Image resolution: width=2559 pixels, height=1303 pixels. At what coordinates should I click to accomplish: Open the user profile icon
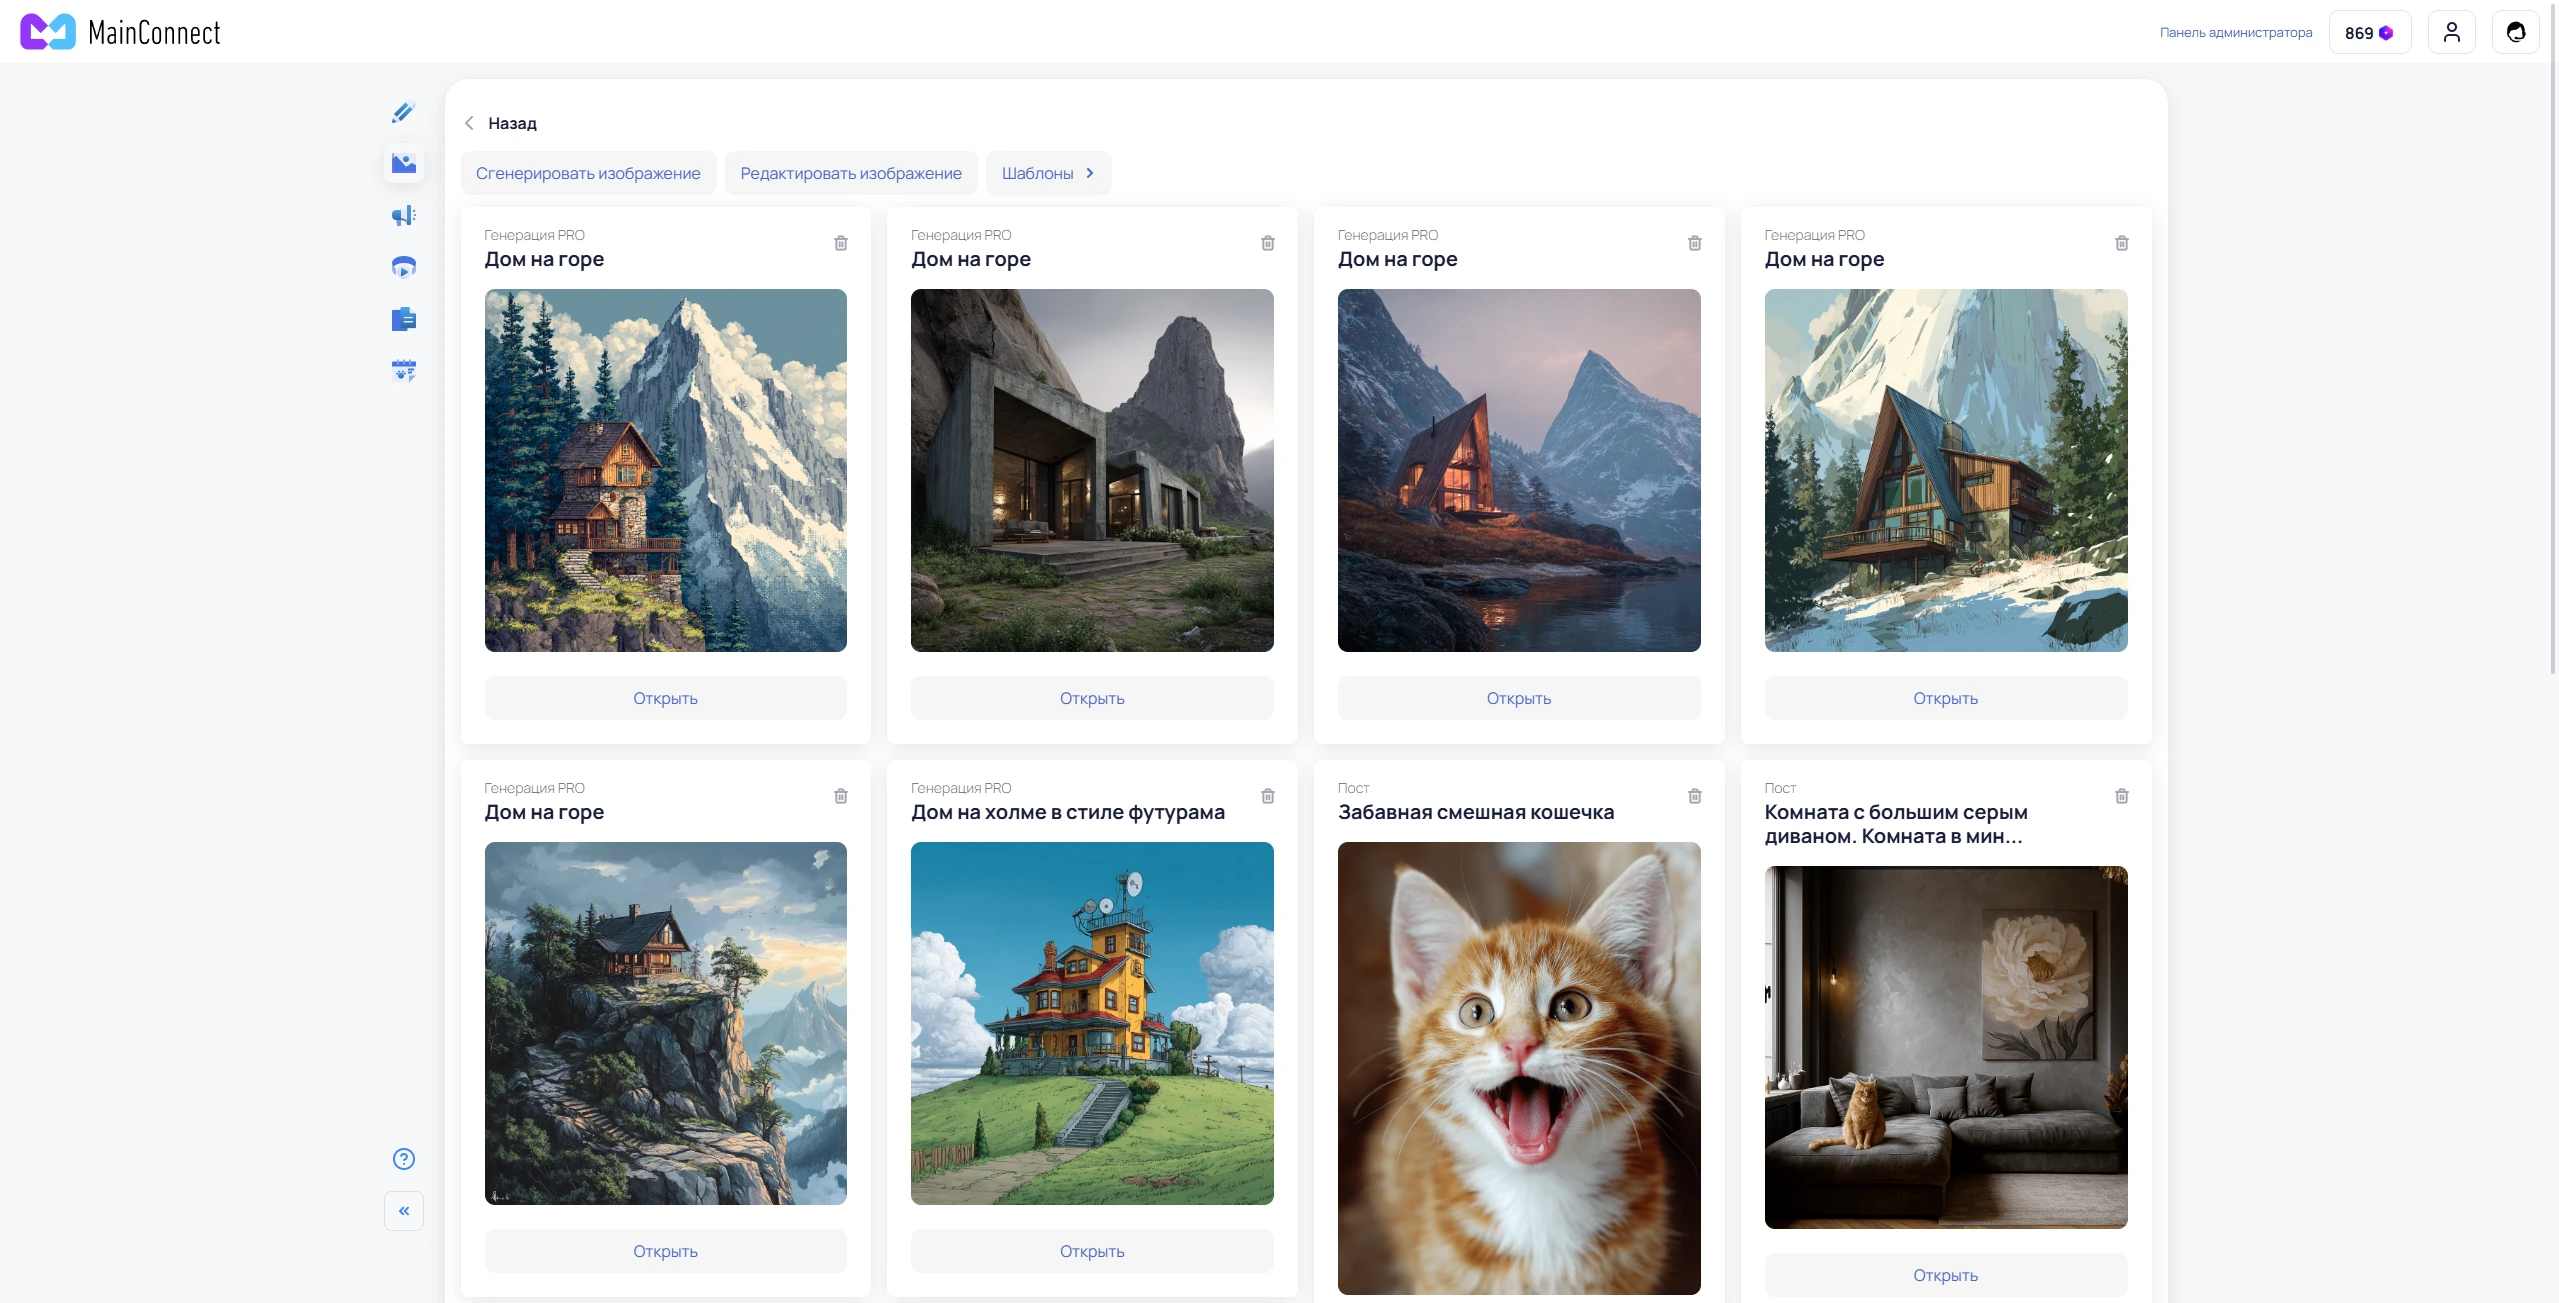[x=2451, y=32]
